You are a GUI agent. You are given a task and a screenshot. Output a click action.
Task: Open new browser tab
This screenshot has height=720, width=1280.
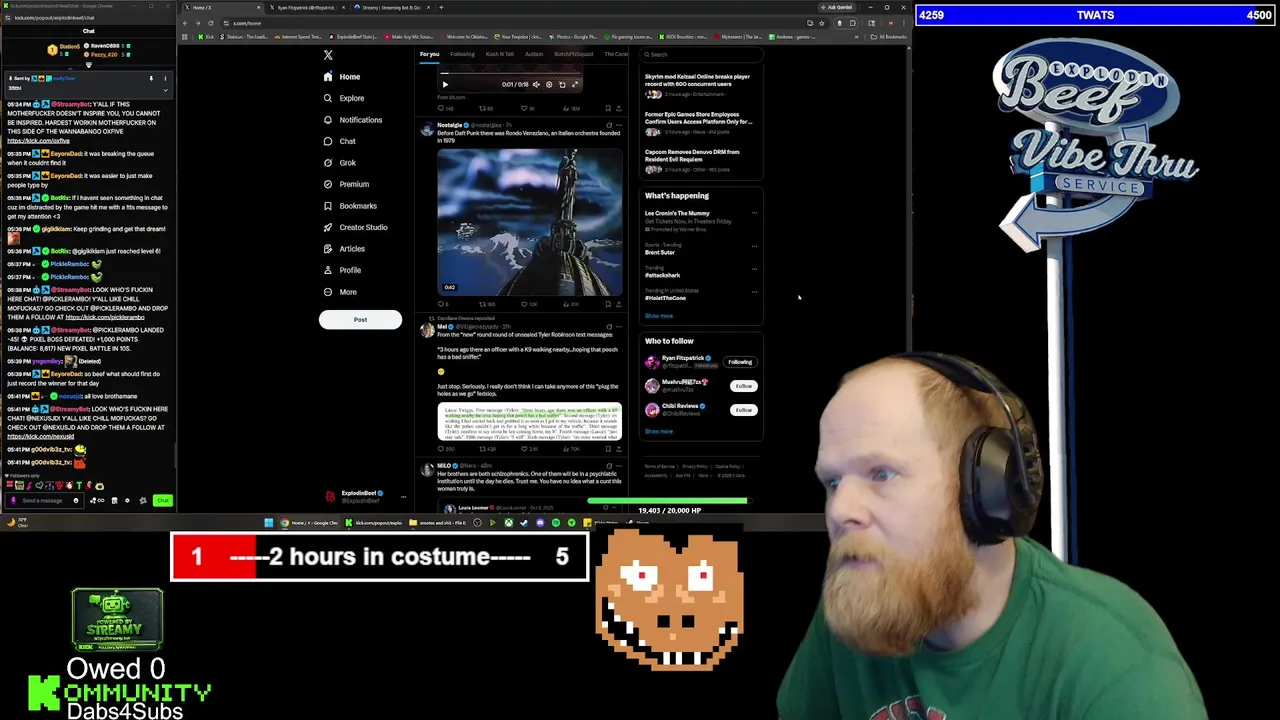[441, 7]
